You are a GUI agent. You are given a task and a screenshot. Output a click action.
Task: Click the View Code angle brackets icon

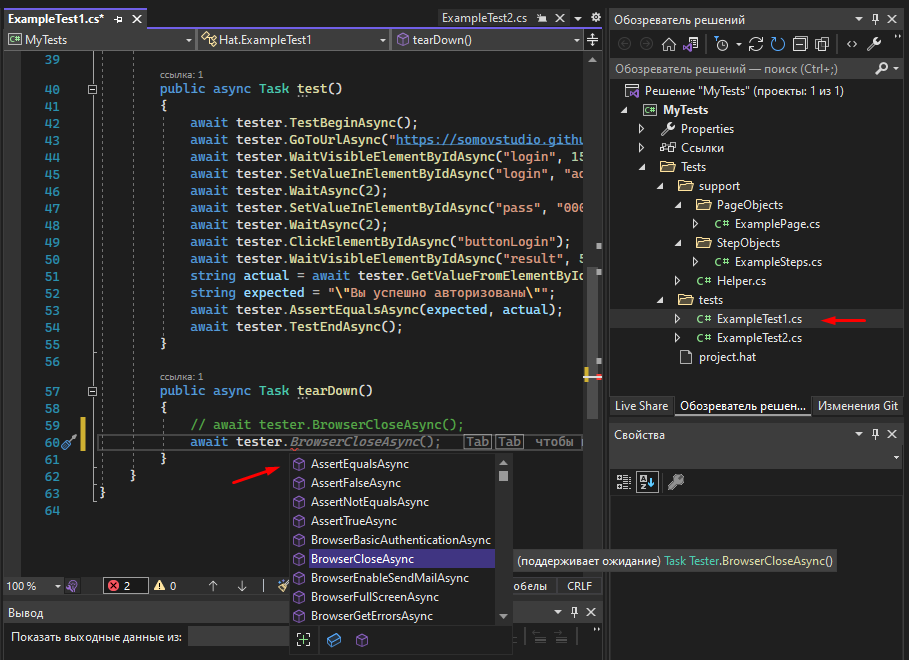coord(851,44)
